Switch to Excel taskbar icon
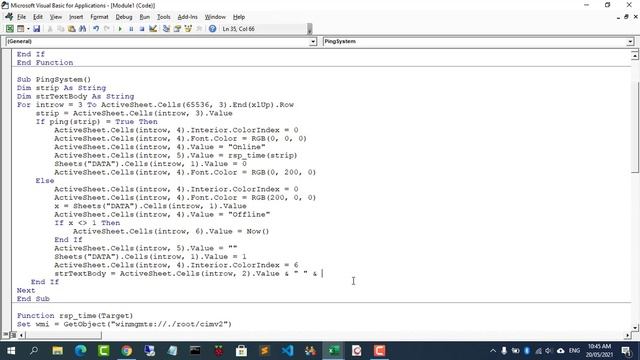The image size is (640, 360). pyautogui.click(x=333, y=351)
